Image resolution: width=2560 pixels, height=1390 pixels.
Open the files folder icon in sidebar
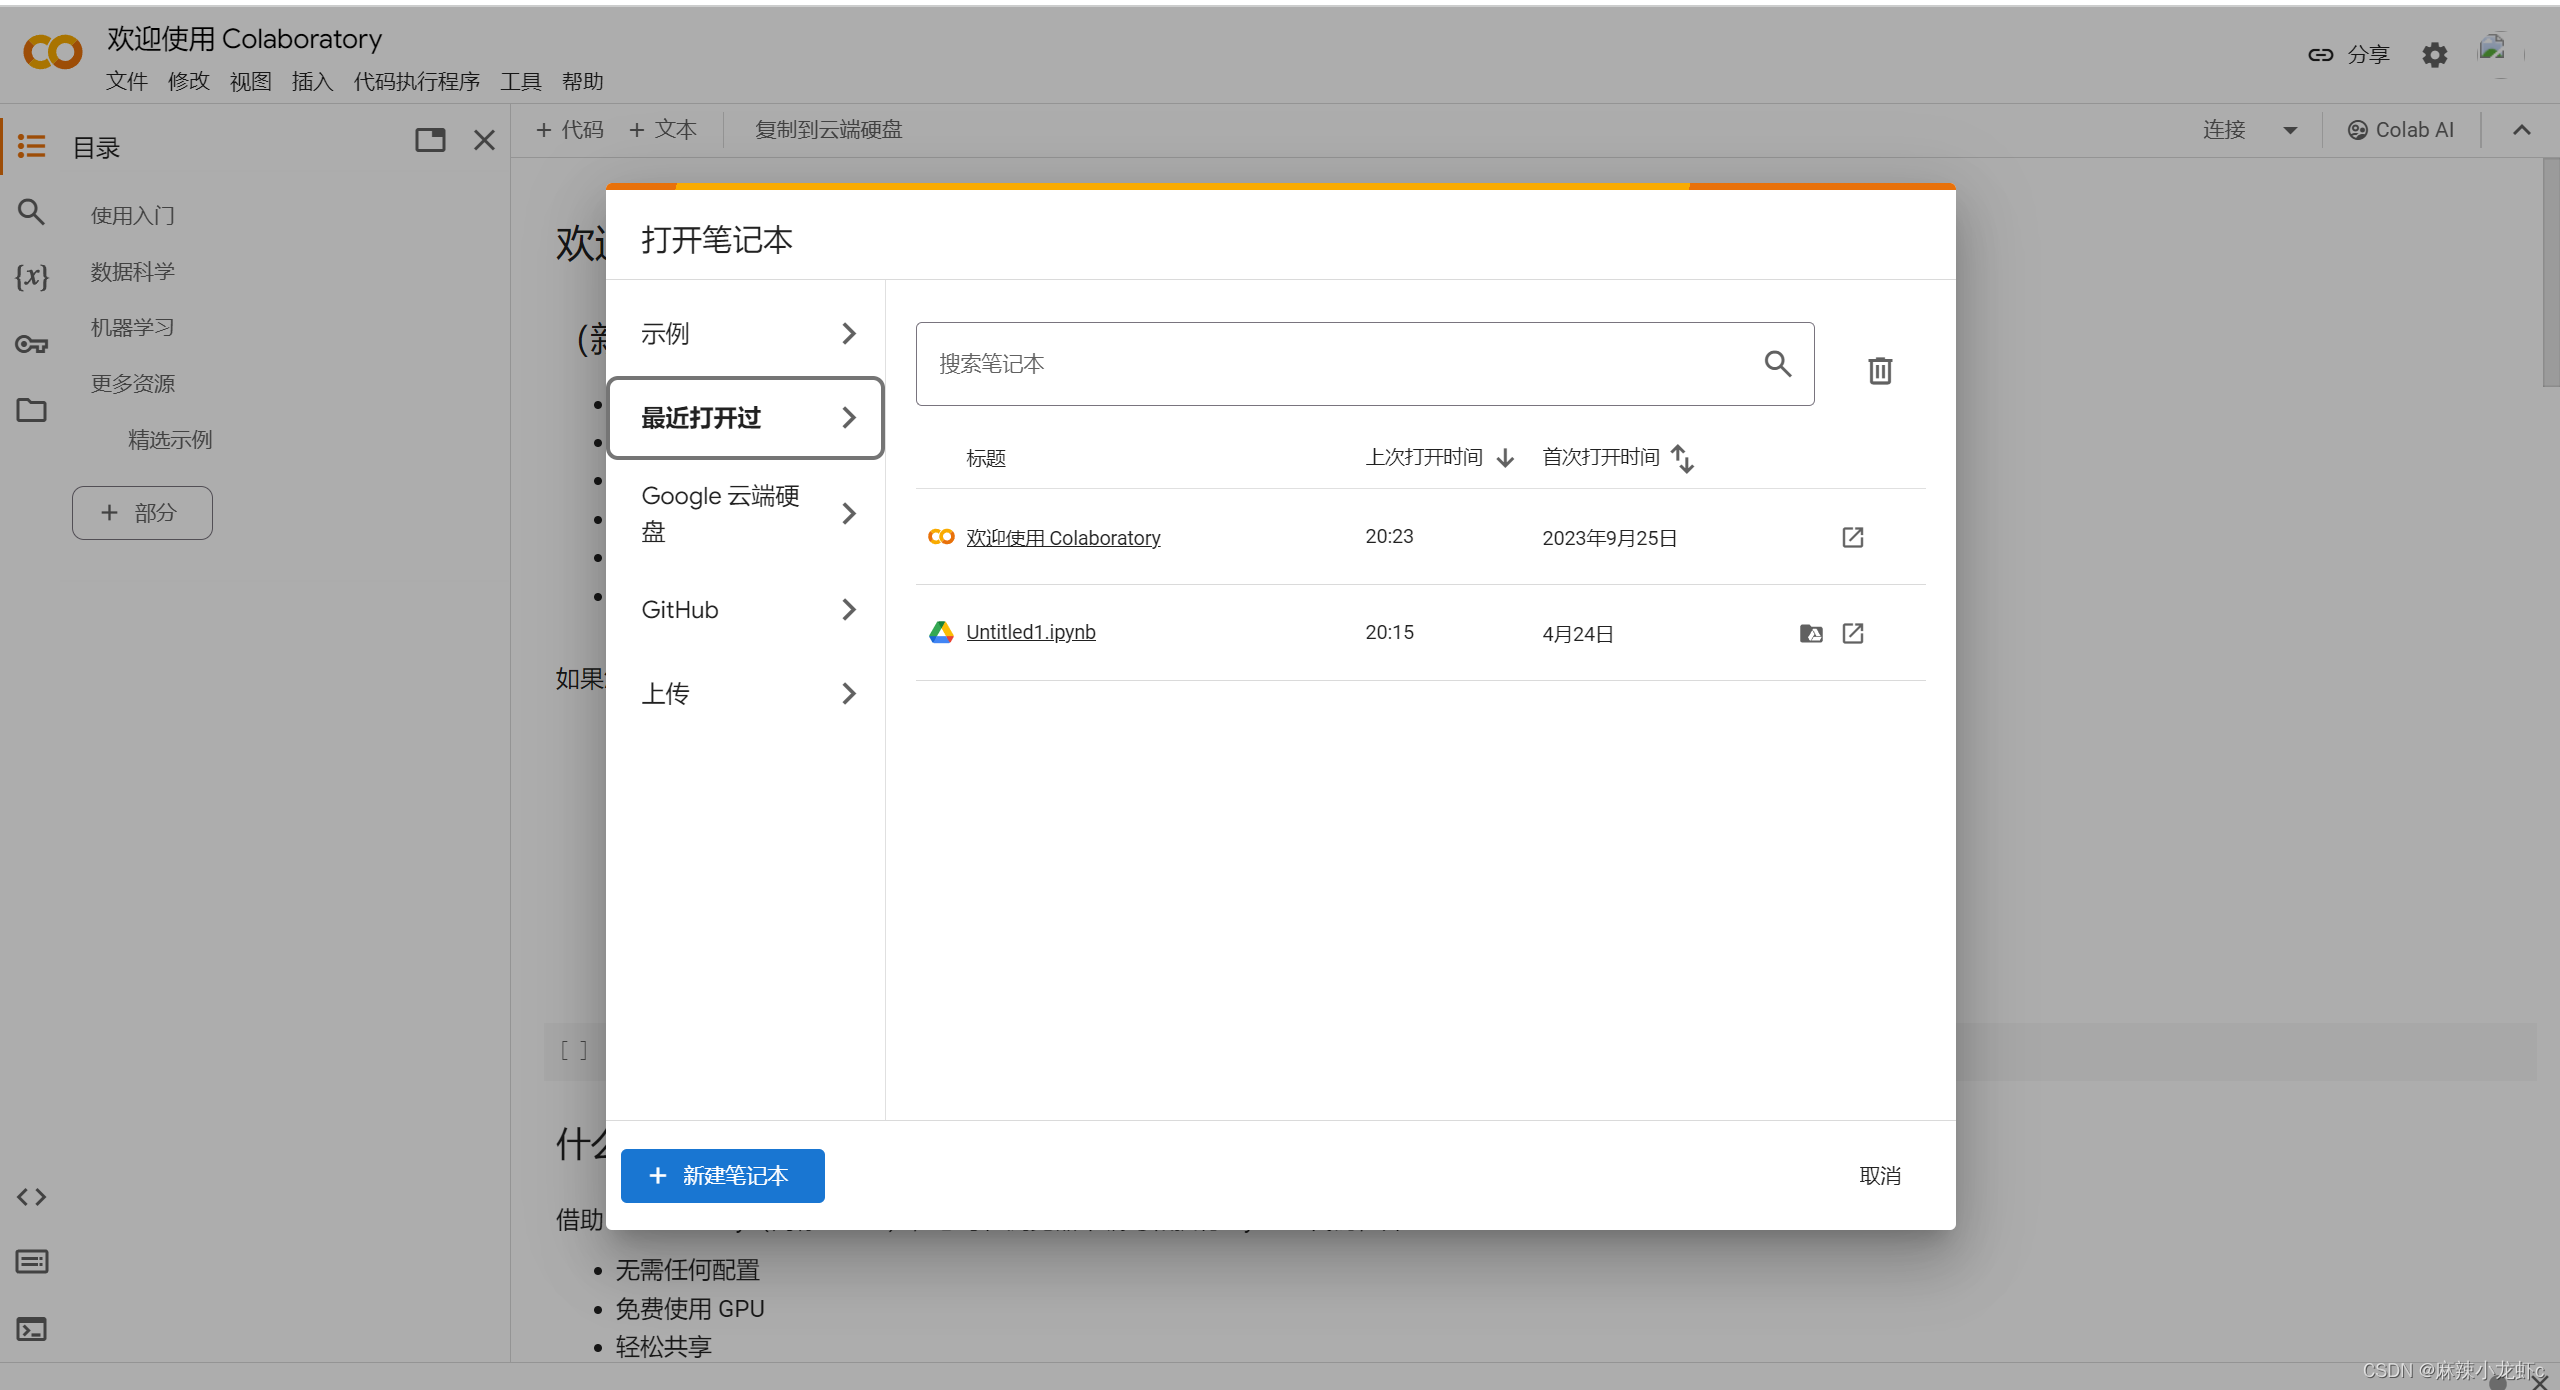pos(31,410)
